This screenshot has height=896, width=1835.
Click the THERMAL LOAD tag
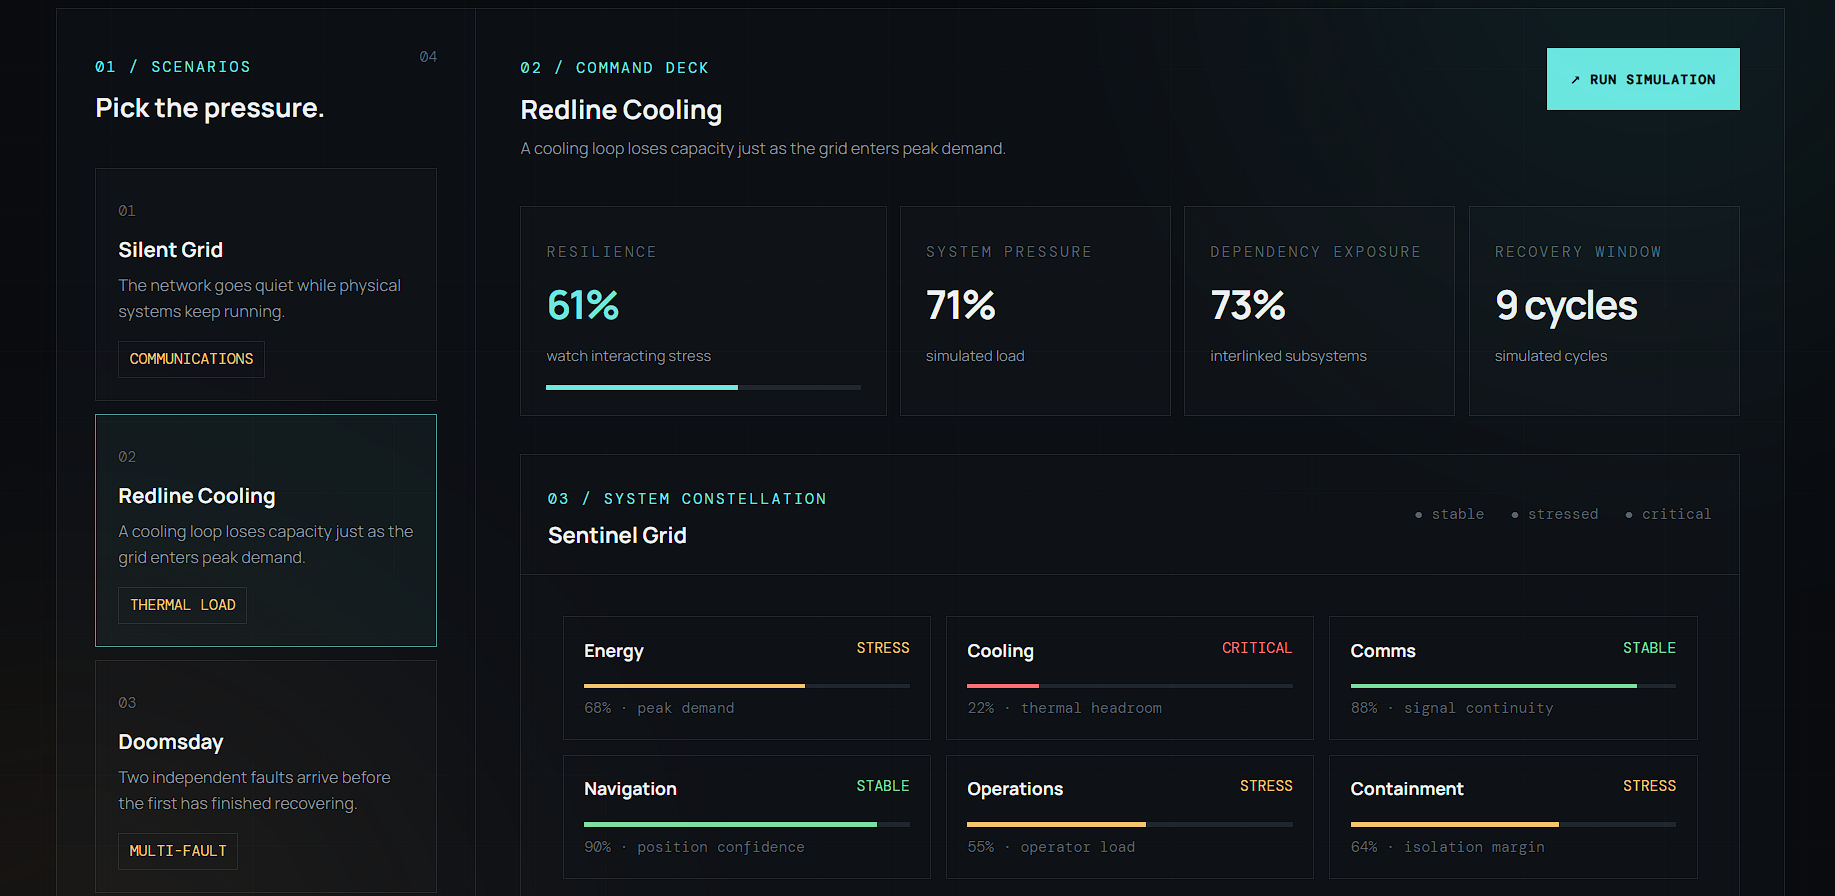point(182,605)
